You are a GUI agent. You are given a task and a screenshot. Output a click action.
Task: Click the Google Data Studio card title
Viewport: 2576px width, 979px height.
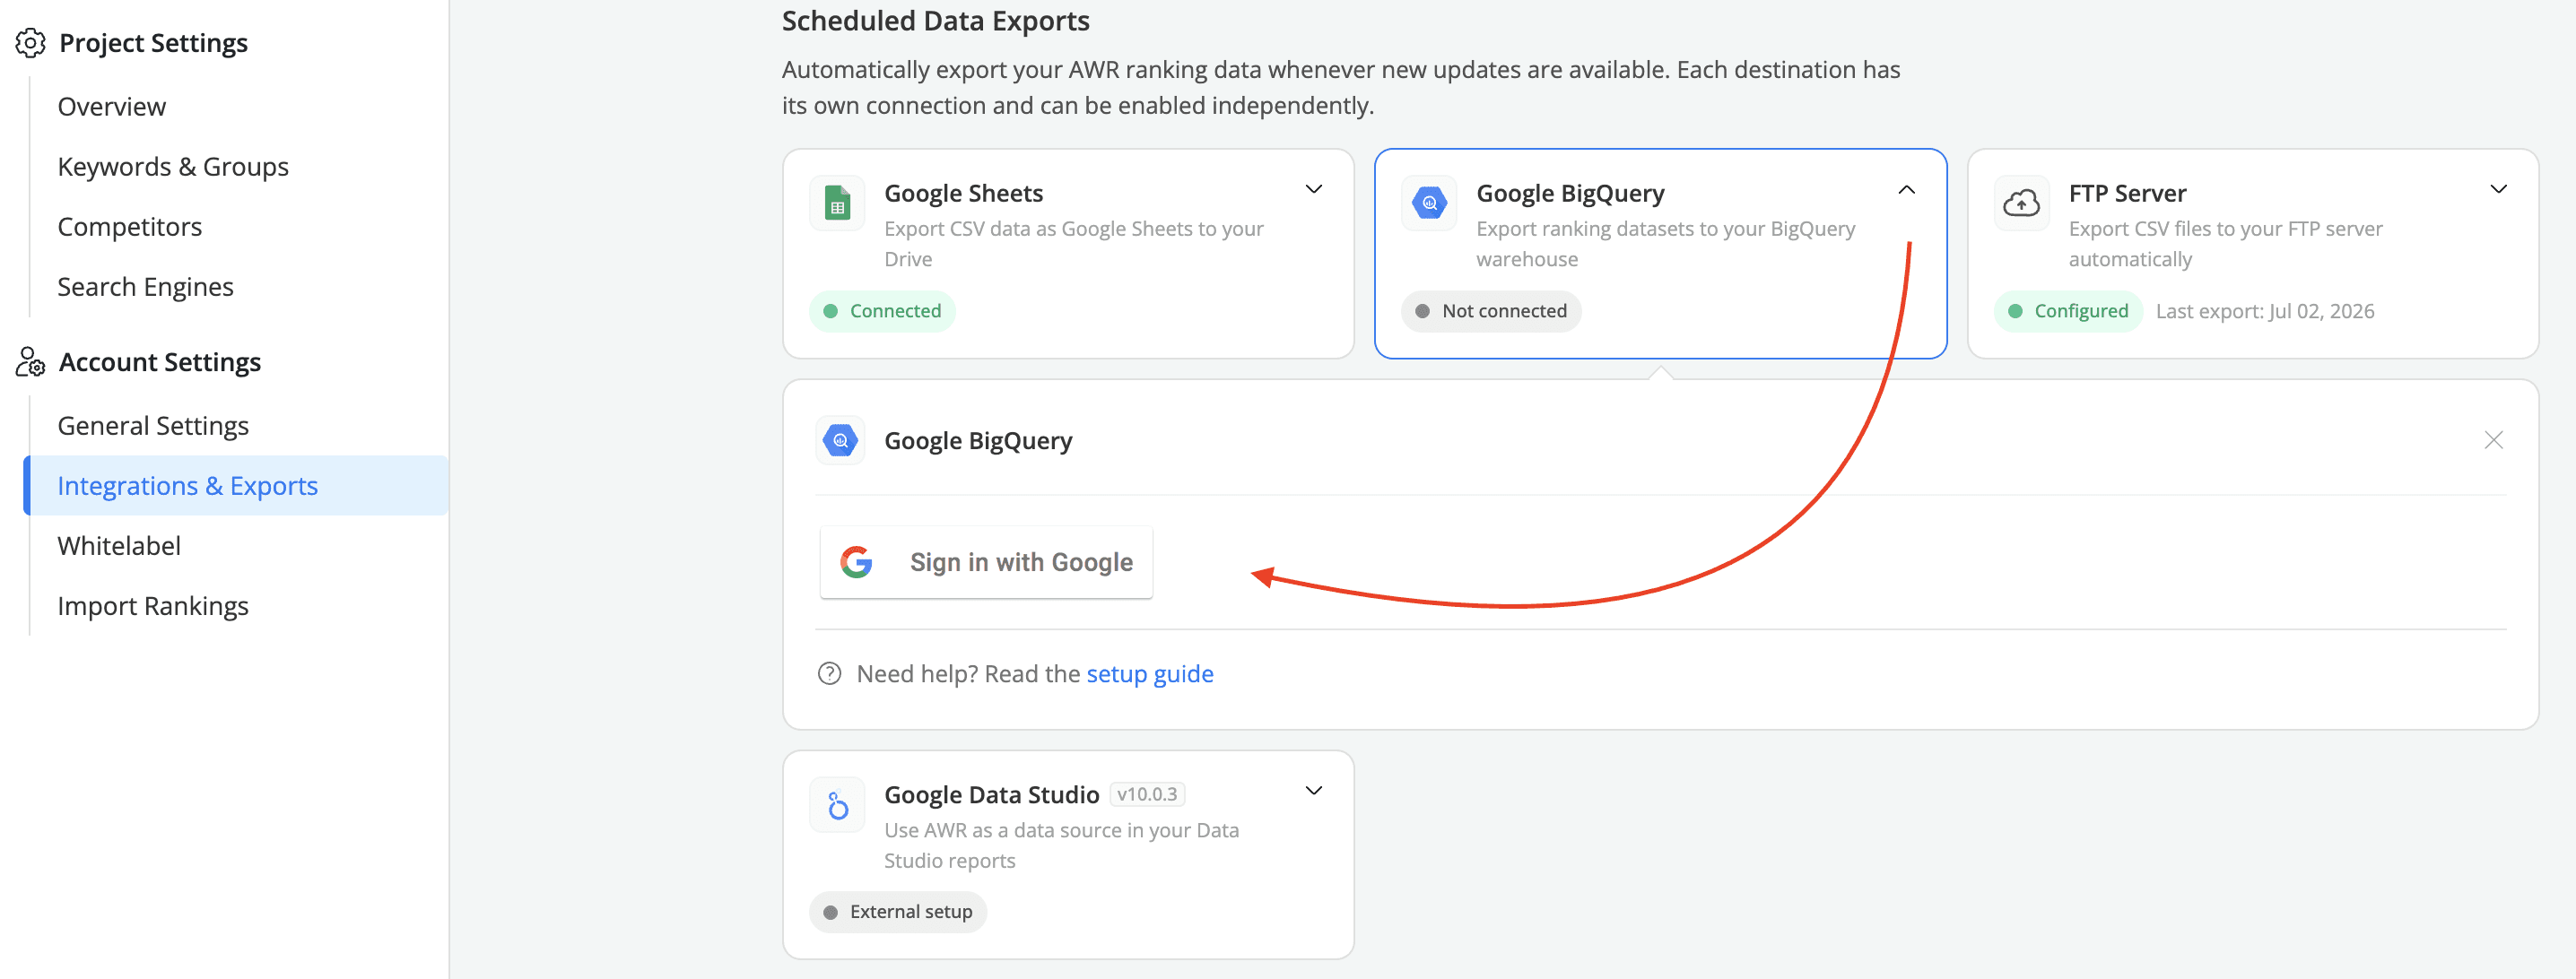(x=992, y=795)
